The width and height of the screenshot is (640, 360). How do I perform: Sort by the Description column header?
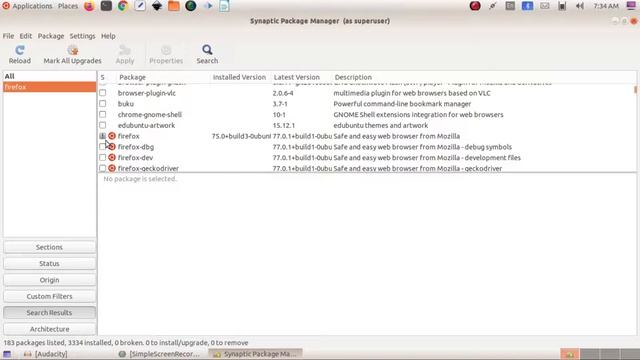point(484,77)
